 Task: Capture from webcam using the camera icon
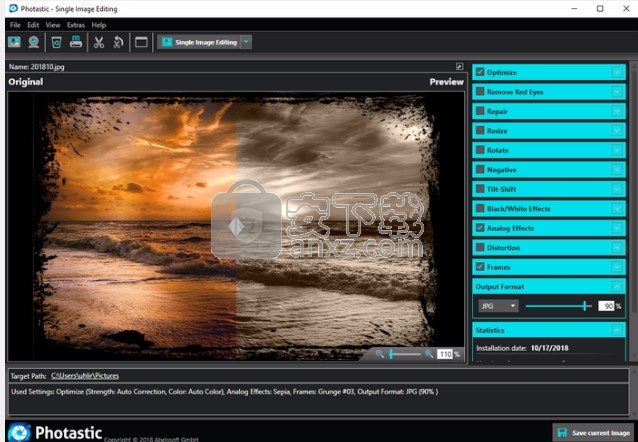33,42
